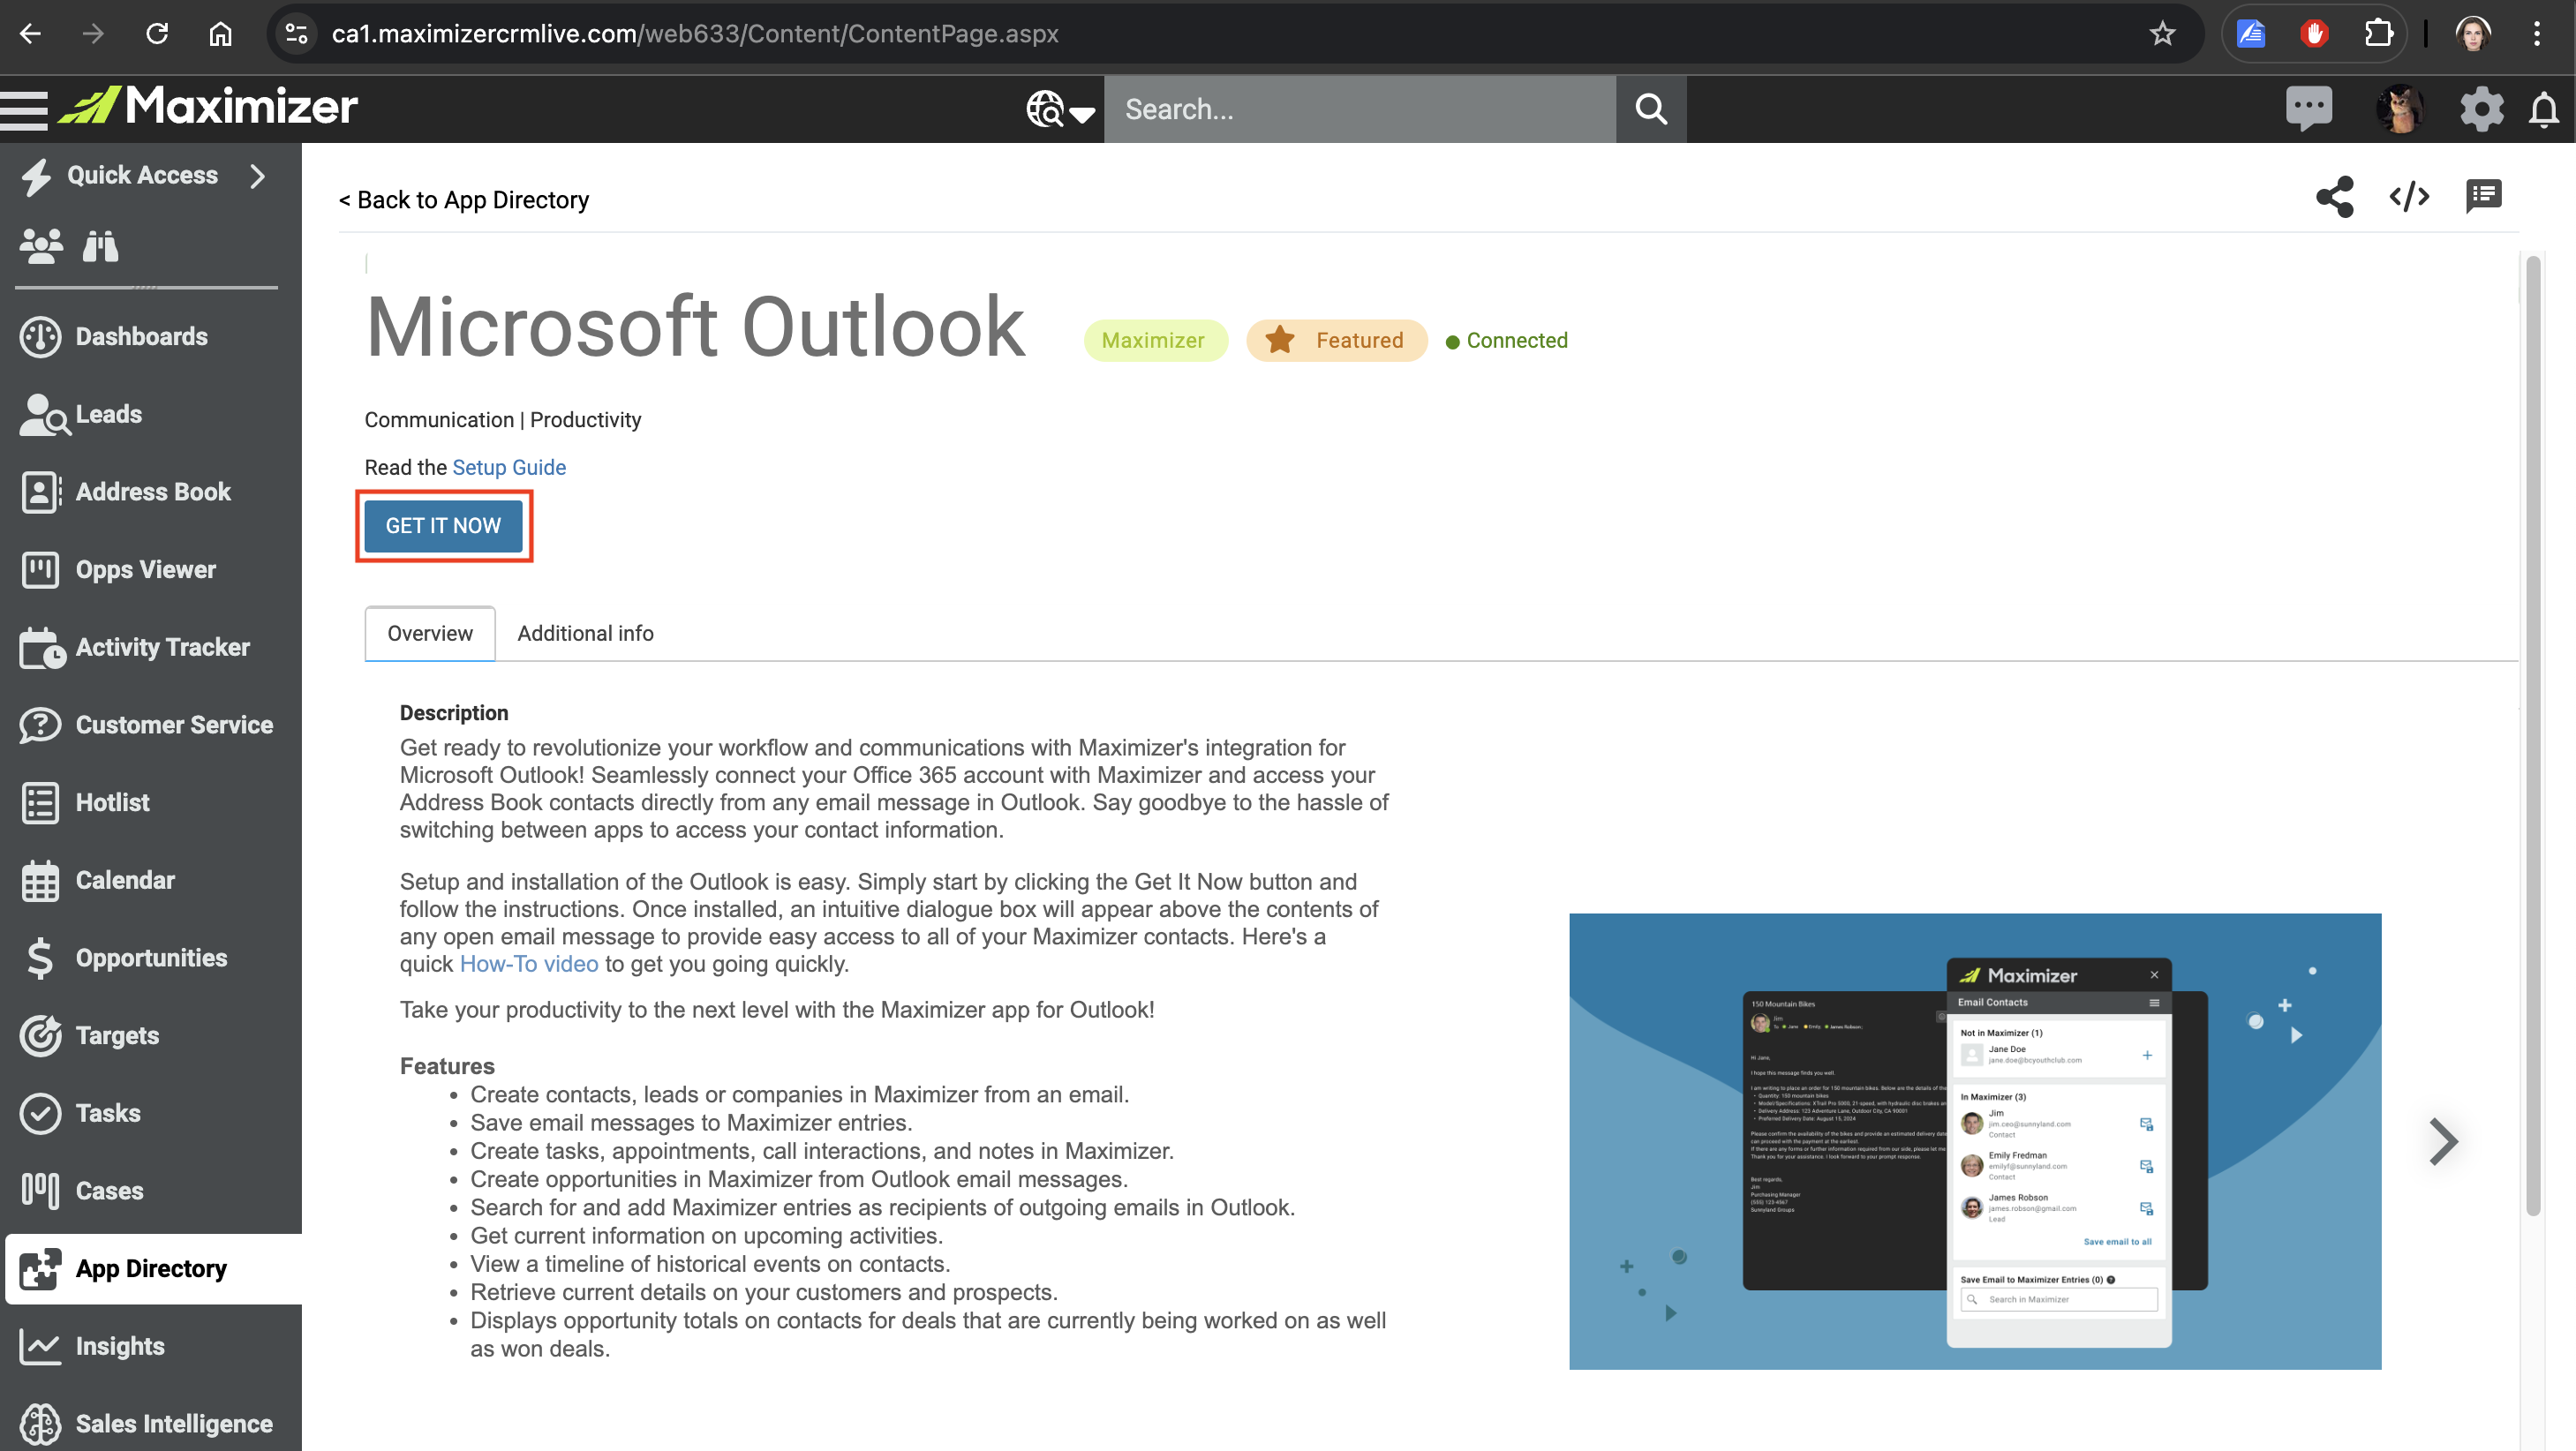Go back to App Directory
The height and width of the screenshot is (1451, 2576).
[464, 200]
